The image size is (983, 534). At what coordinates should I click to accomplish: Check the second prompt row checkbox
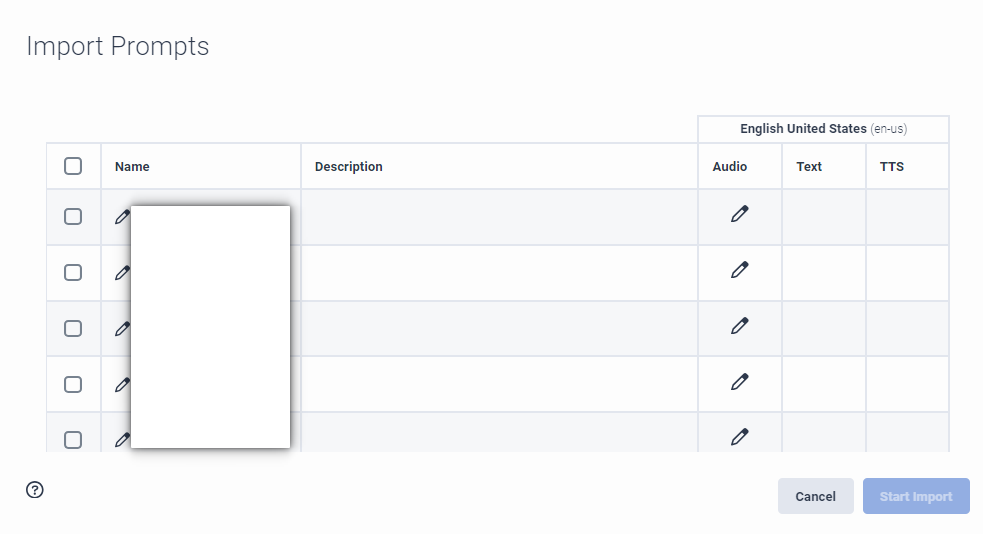click(73, 272)
